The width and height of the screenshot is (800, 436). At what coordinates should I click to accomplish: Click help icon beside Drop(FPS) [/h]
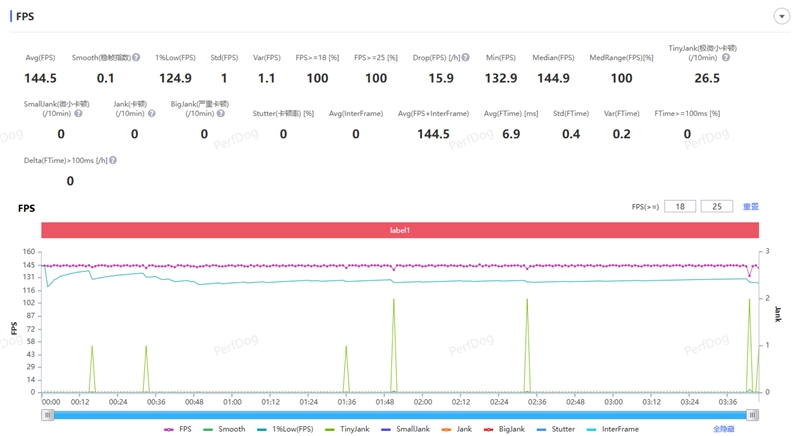[x=466, y=58]
